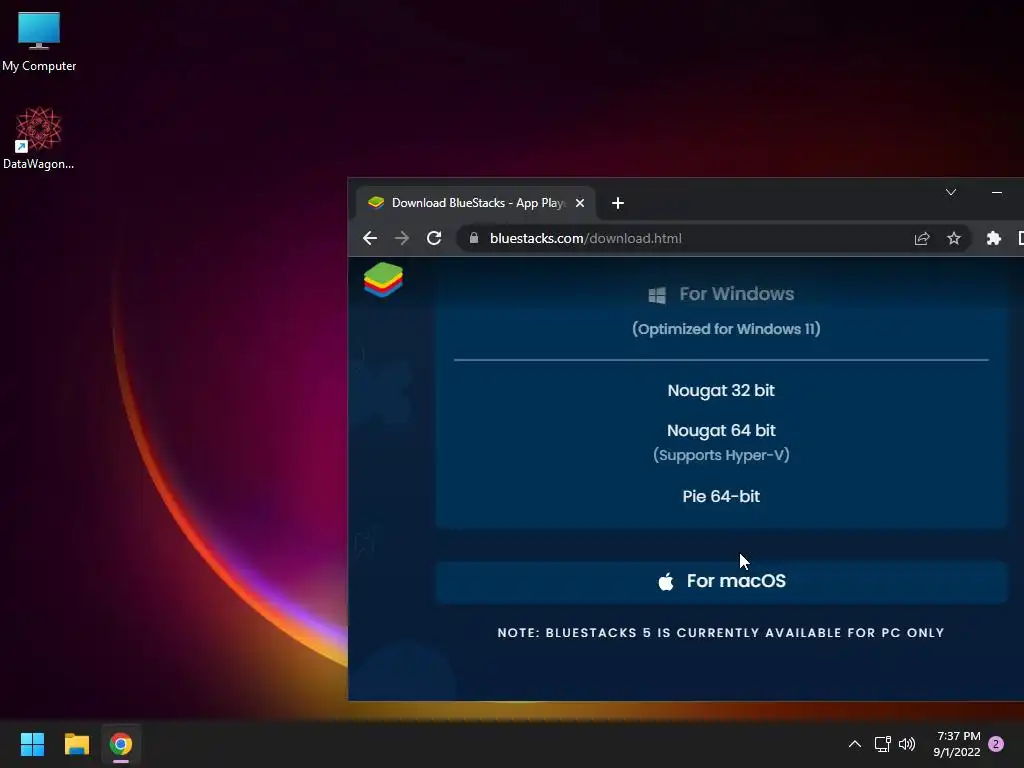This screenshot has width=1024, height=768.
Task: Click the note about BlueStacks 5 PC only
Action: tap(721, 633)
